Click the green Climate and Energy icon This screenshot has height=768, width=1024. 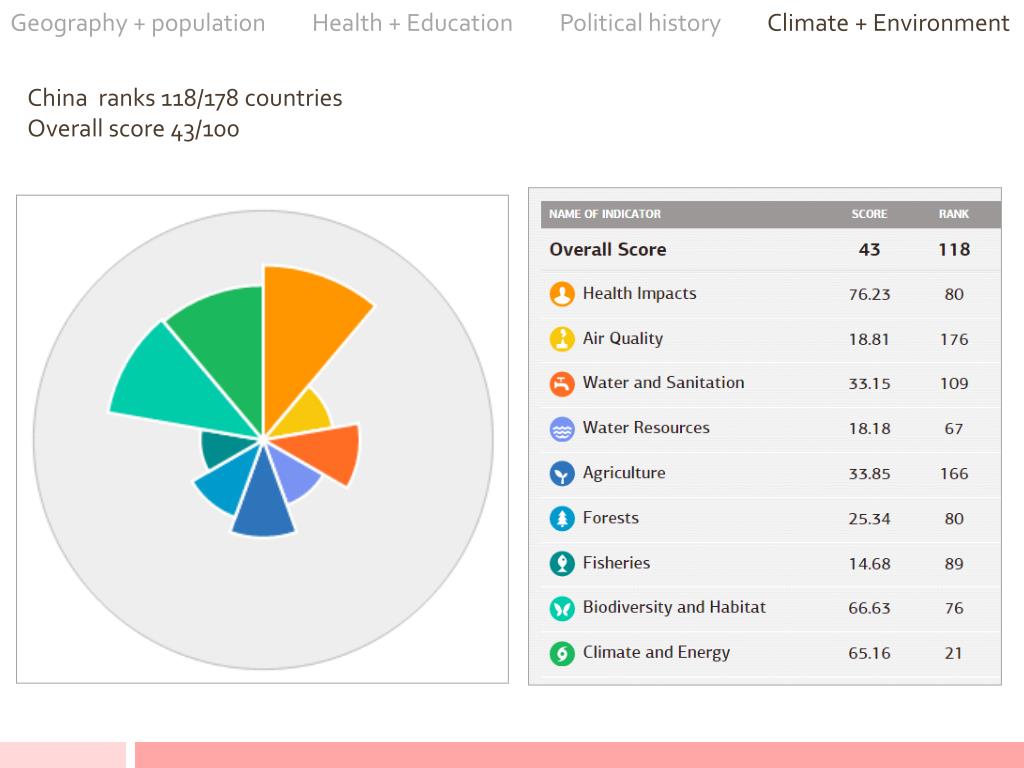pos(562,653)
